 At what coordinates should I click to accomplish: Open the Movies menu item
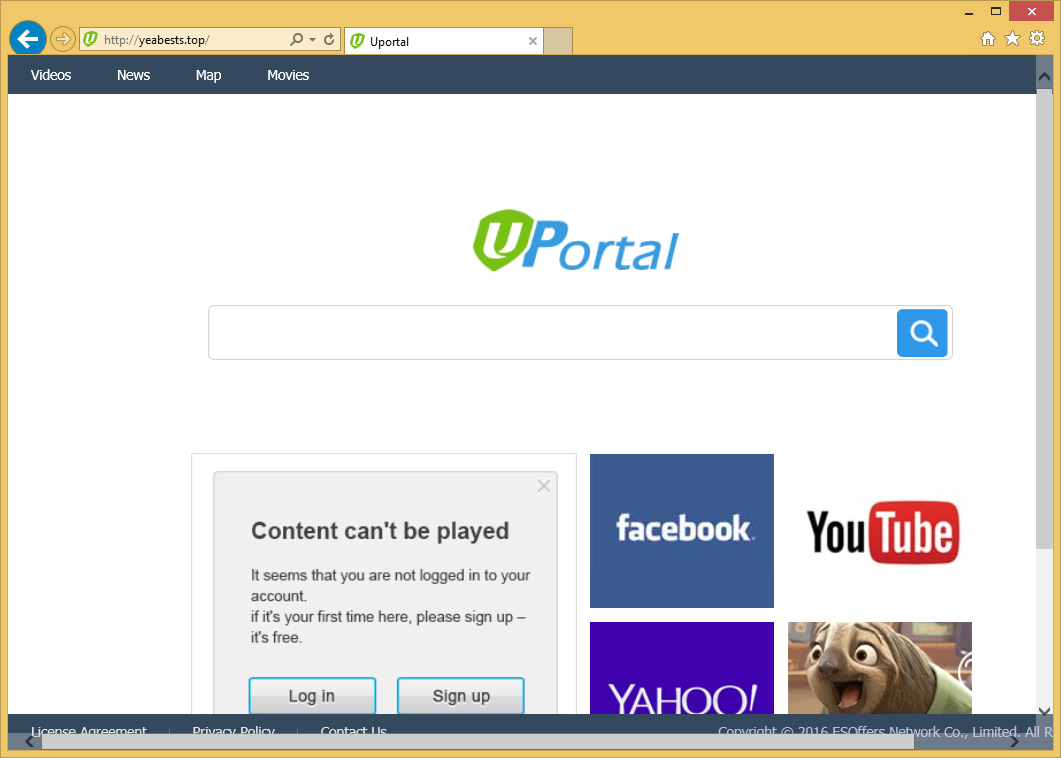pyautogui.click(x=288, y=75)
